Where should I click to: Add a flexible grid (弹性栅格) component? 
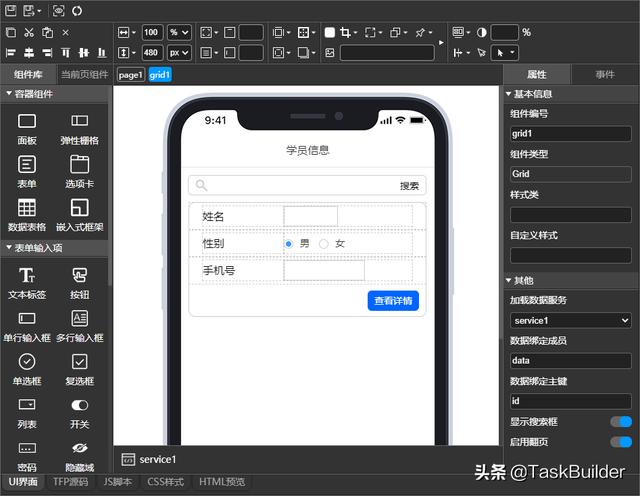coord(80,129)
